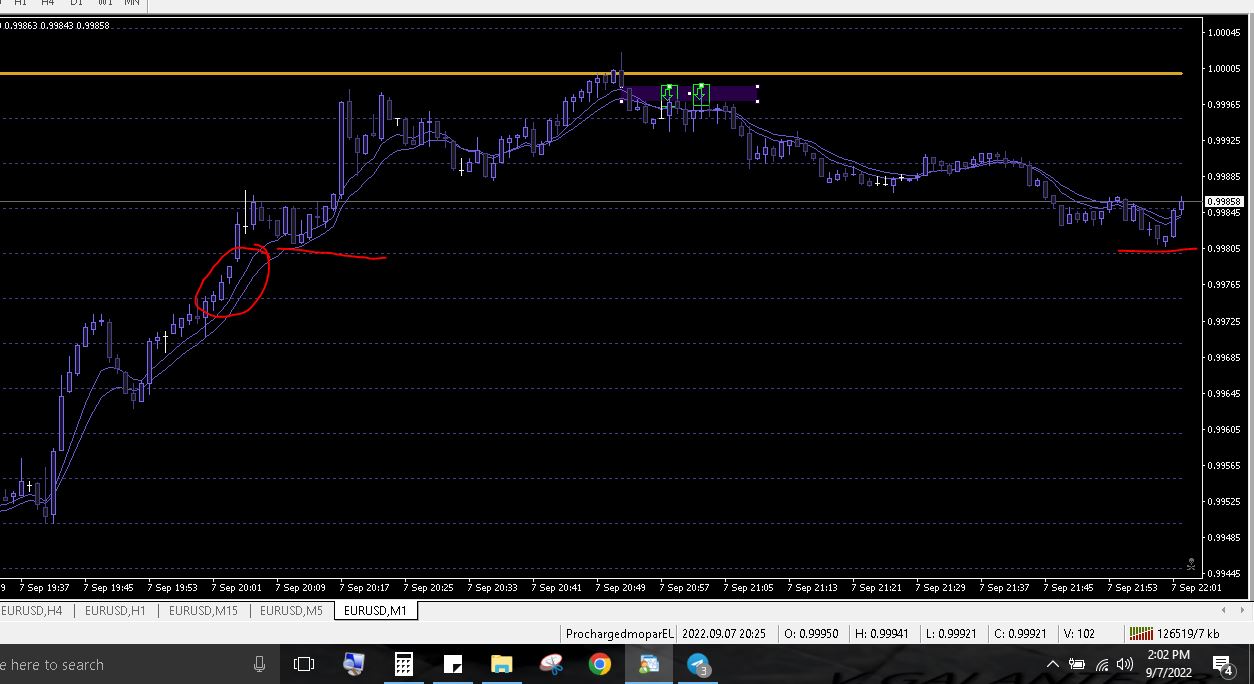
Task: Click the OHLC values text at chart top-left
Action: 56,26
